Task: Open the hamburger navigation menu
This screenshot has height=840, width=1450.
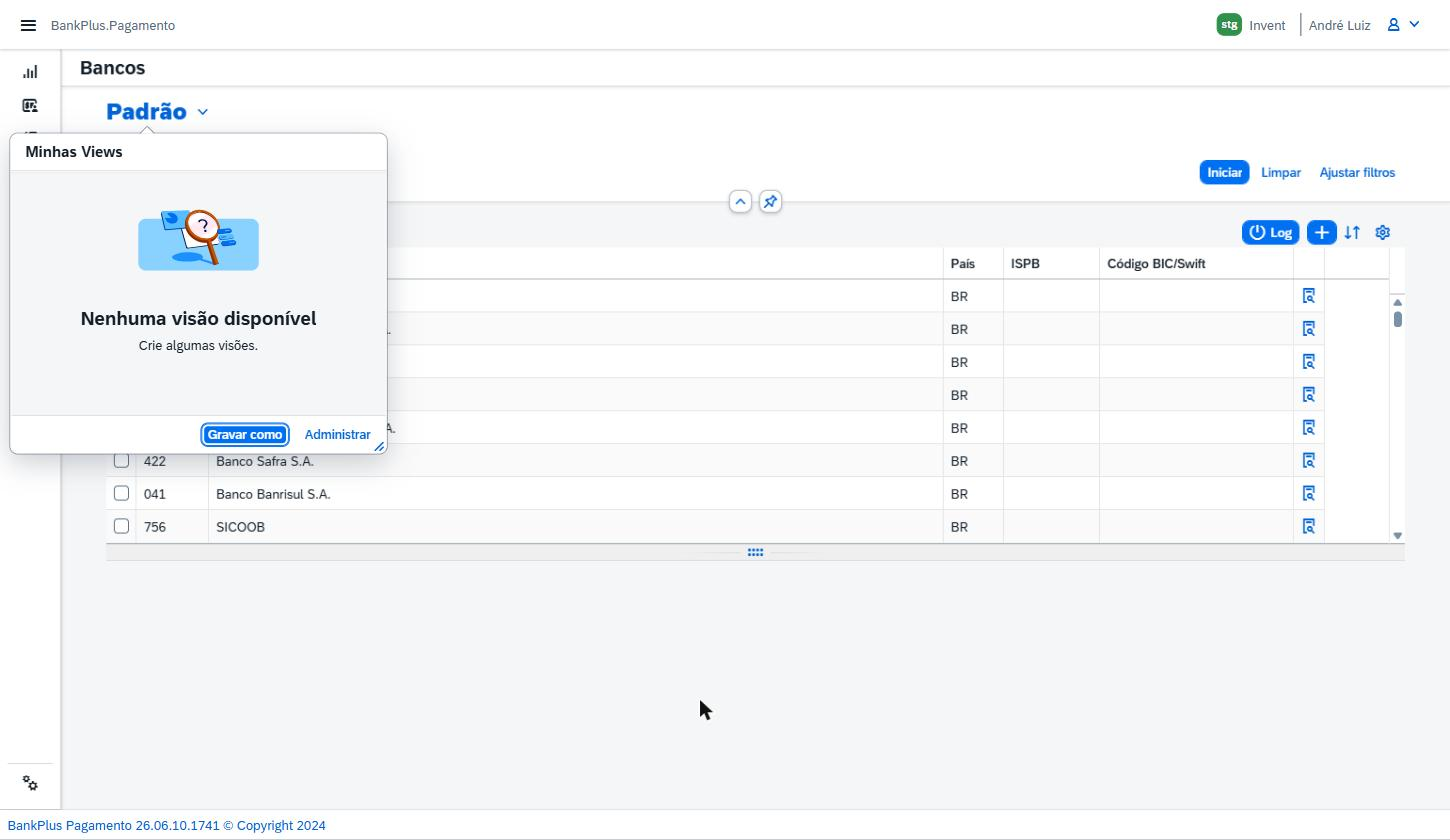Action: 28,25
